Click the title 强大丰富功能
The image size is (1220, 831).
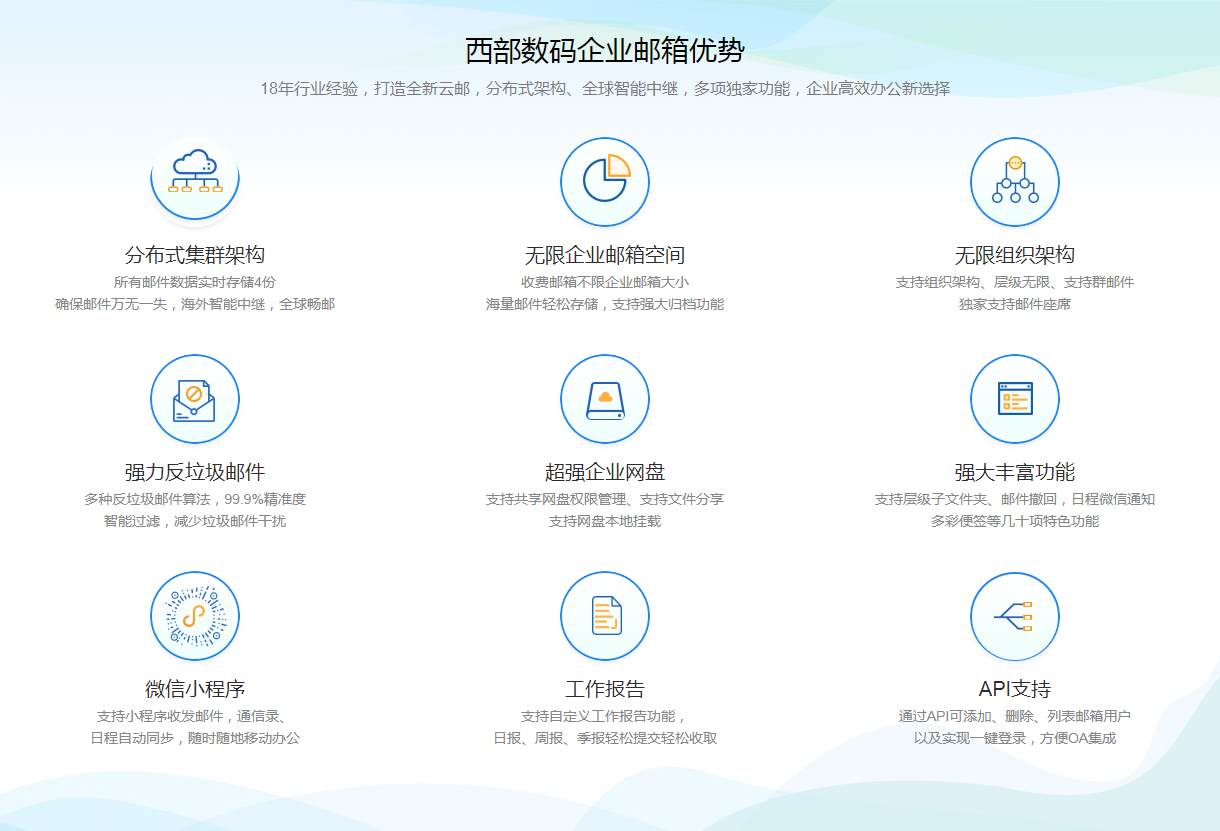pyautogui.click(x=1015, y=472)
